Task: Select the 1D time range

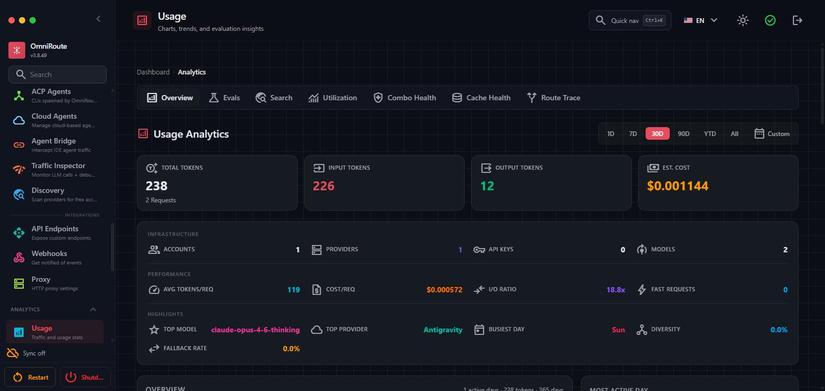Action: [611, 134]
